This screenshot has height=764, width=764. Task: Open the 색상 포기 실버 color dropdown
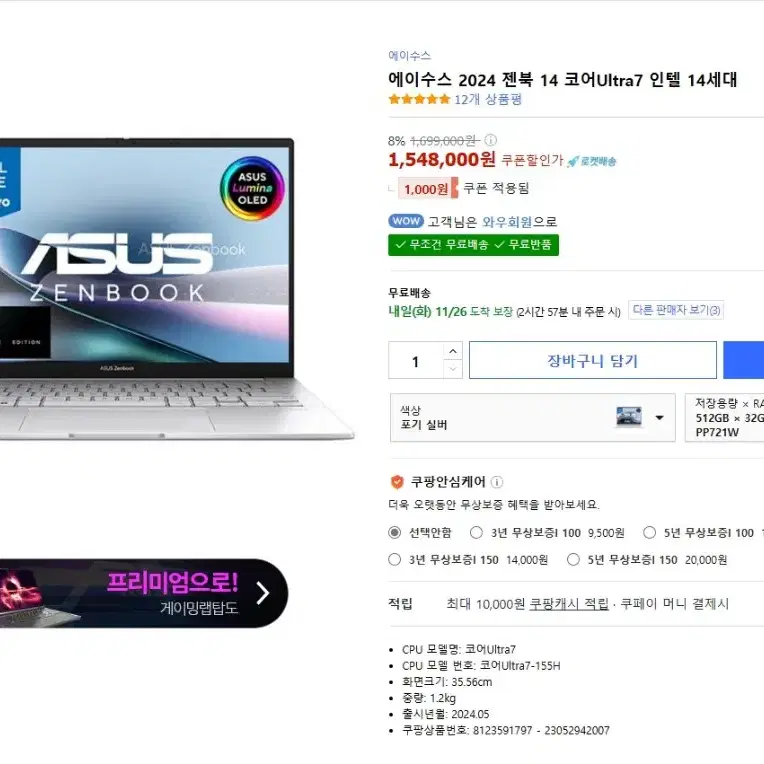click(x=533, y=418)
